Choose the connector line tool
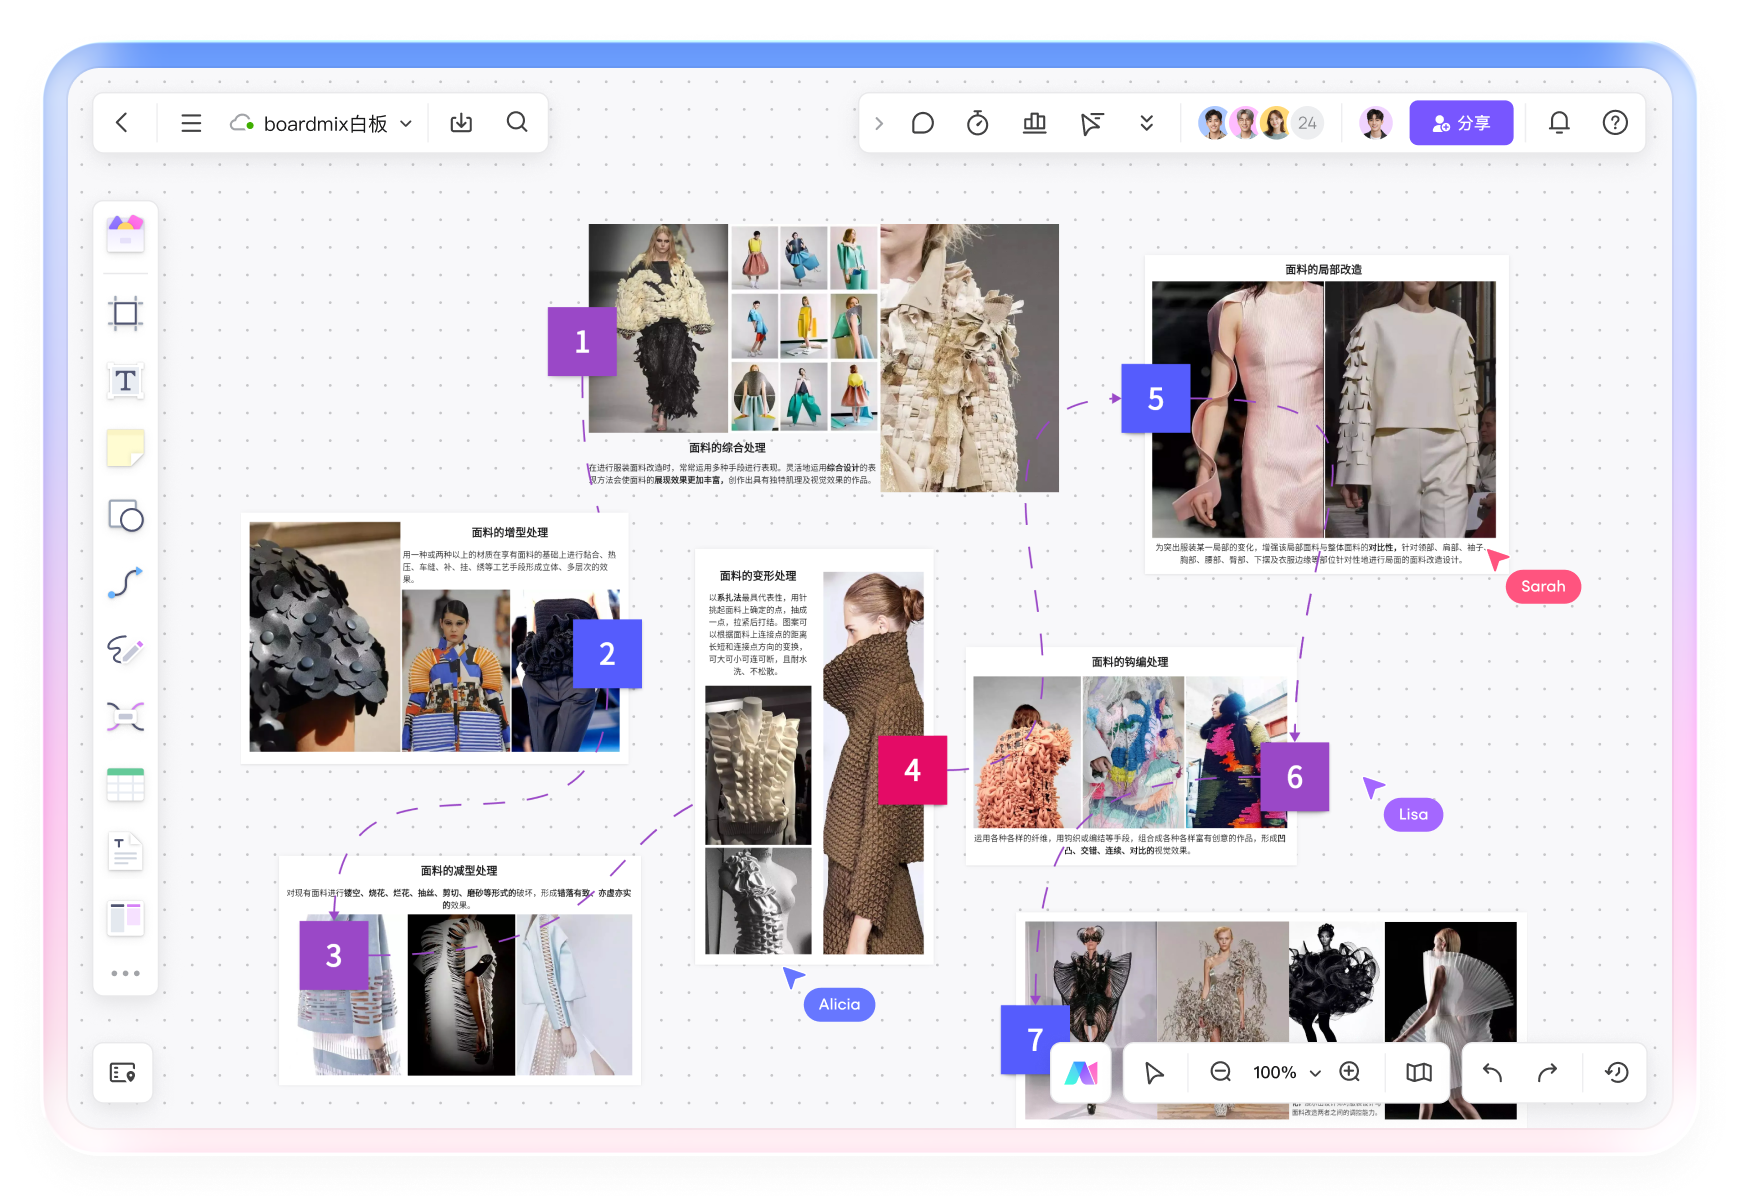This screenshot has height=1196, width=1740. (125, 583)
